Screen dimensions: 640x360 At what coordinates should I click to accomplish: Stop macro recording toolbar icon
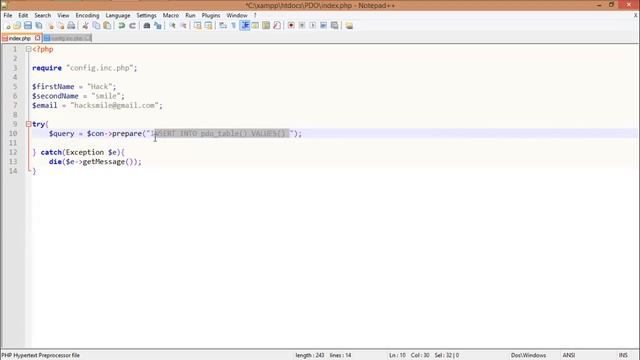(x=302, y=26)
